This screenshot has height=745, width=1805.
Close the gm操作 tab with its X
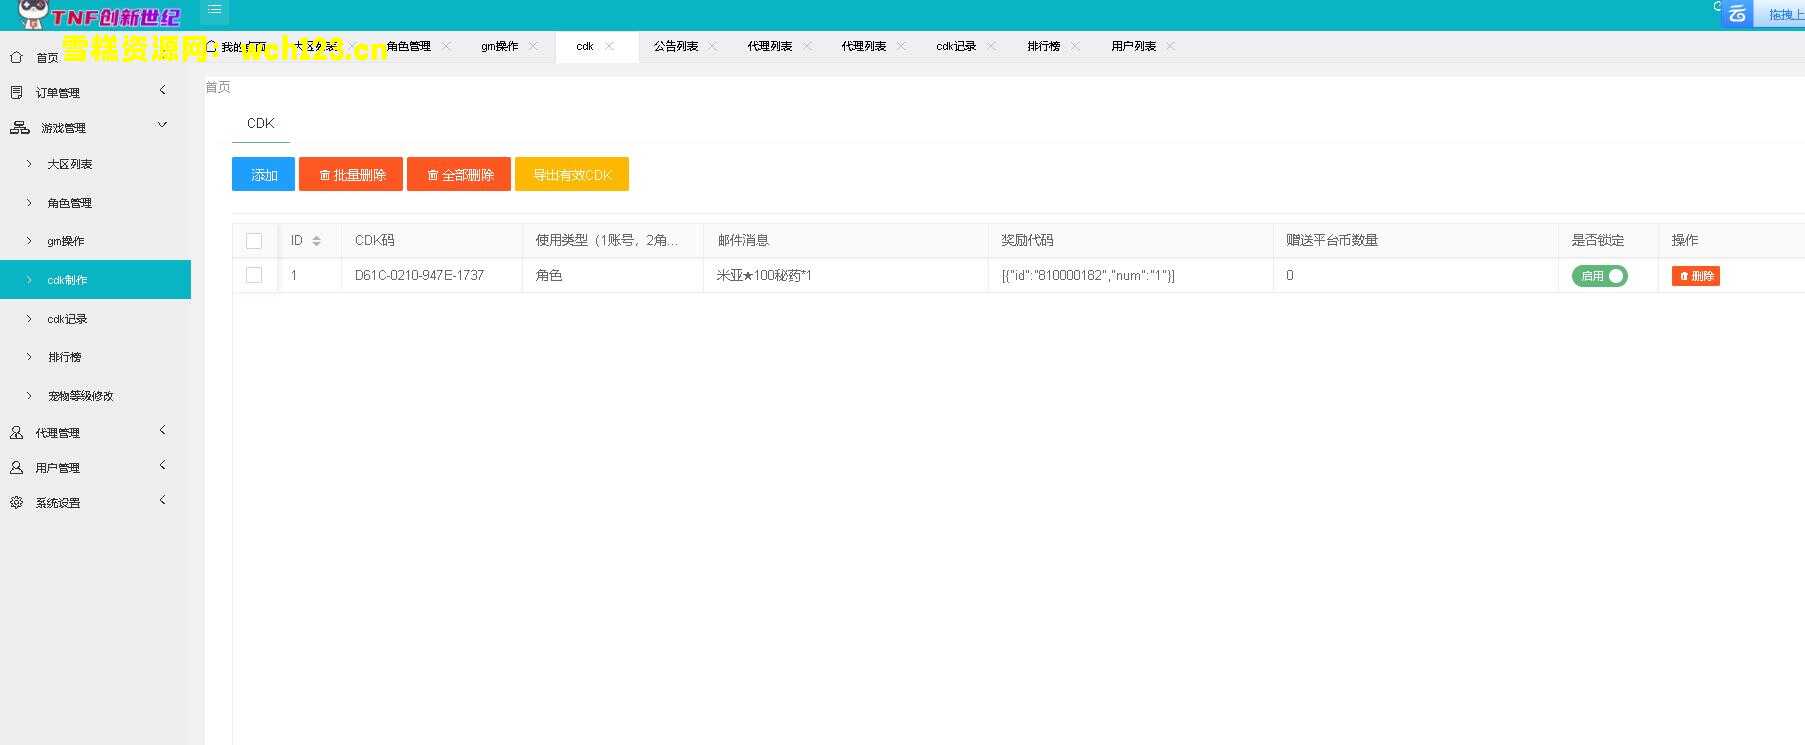[533, 46]
